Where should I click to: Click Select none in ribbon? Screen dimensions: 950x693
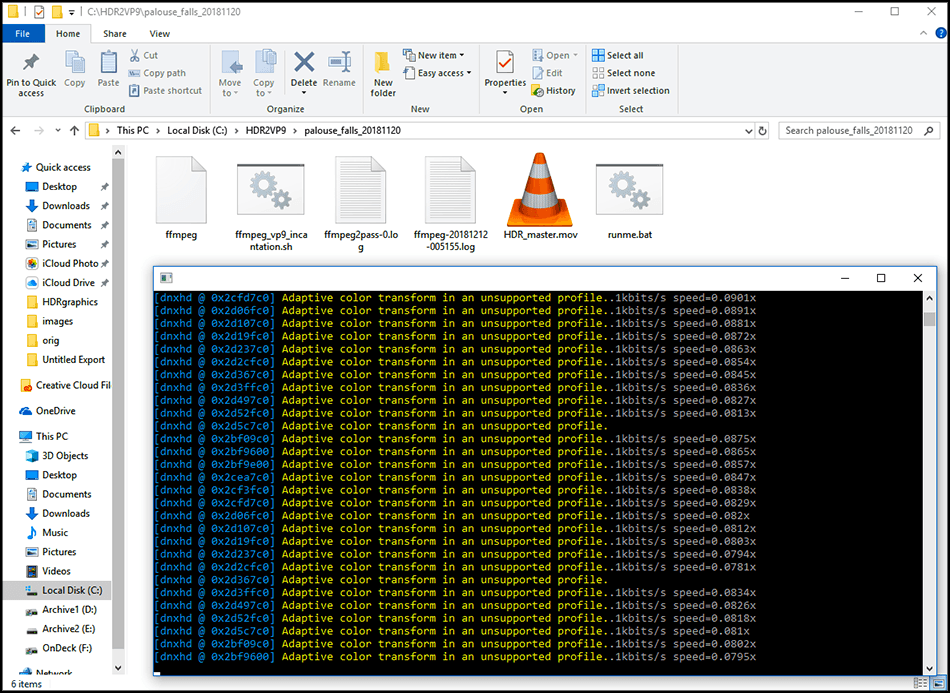[x=623, y=73]
